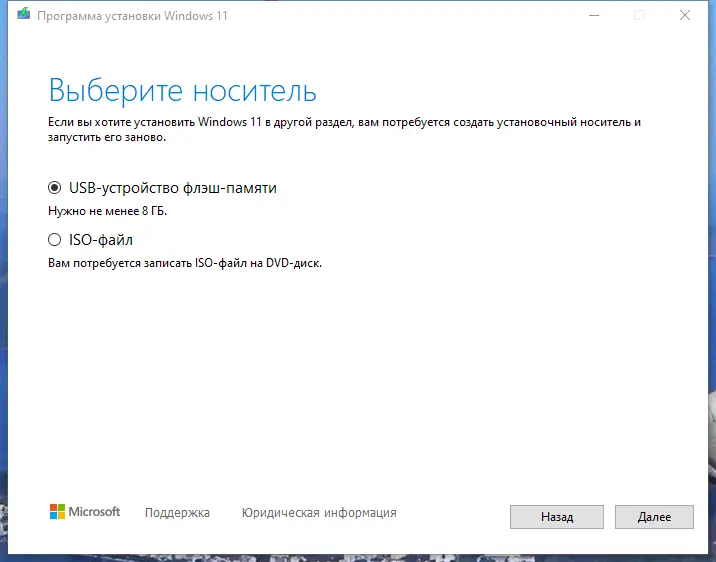
Task: Choose the ISO-файл radio option
Action: [54, 240]
